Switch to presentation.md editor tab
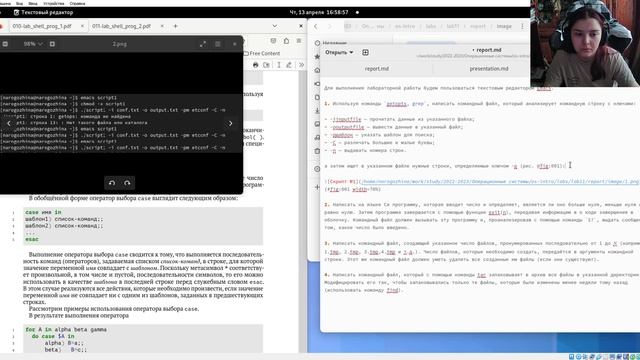 [x=489, y=69]
